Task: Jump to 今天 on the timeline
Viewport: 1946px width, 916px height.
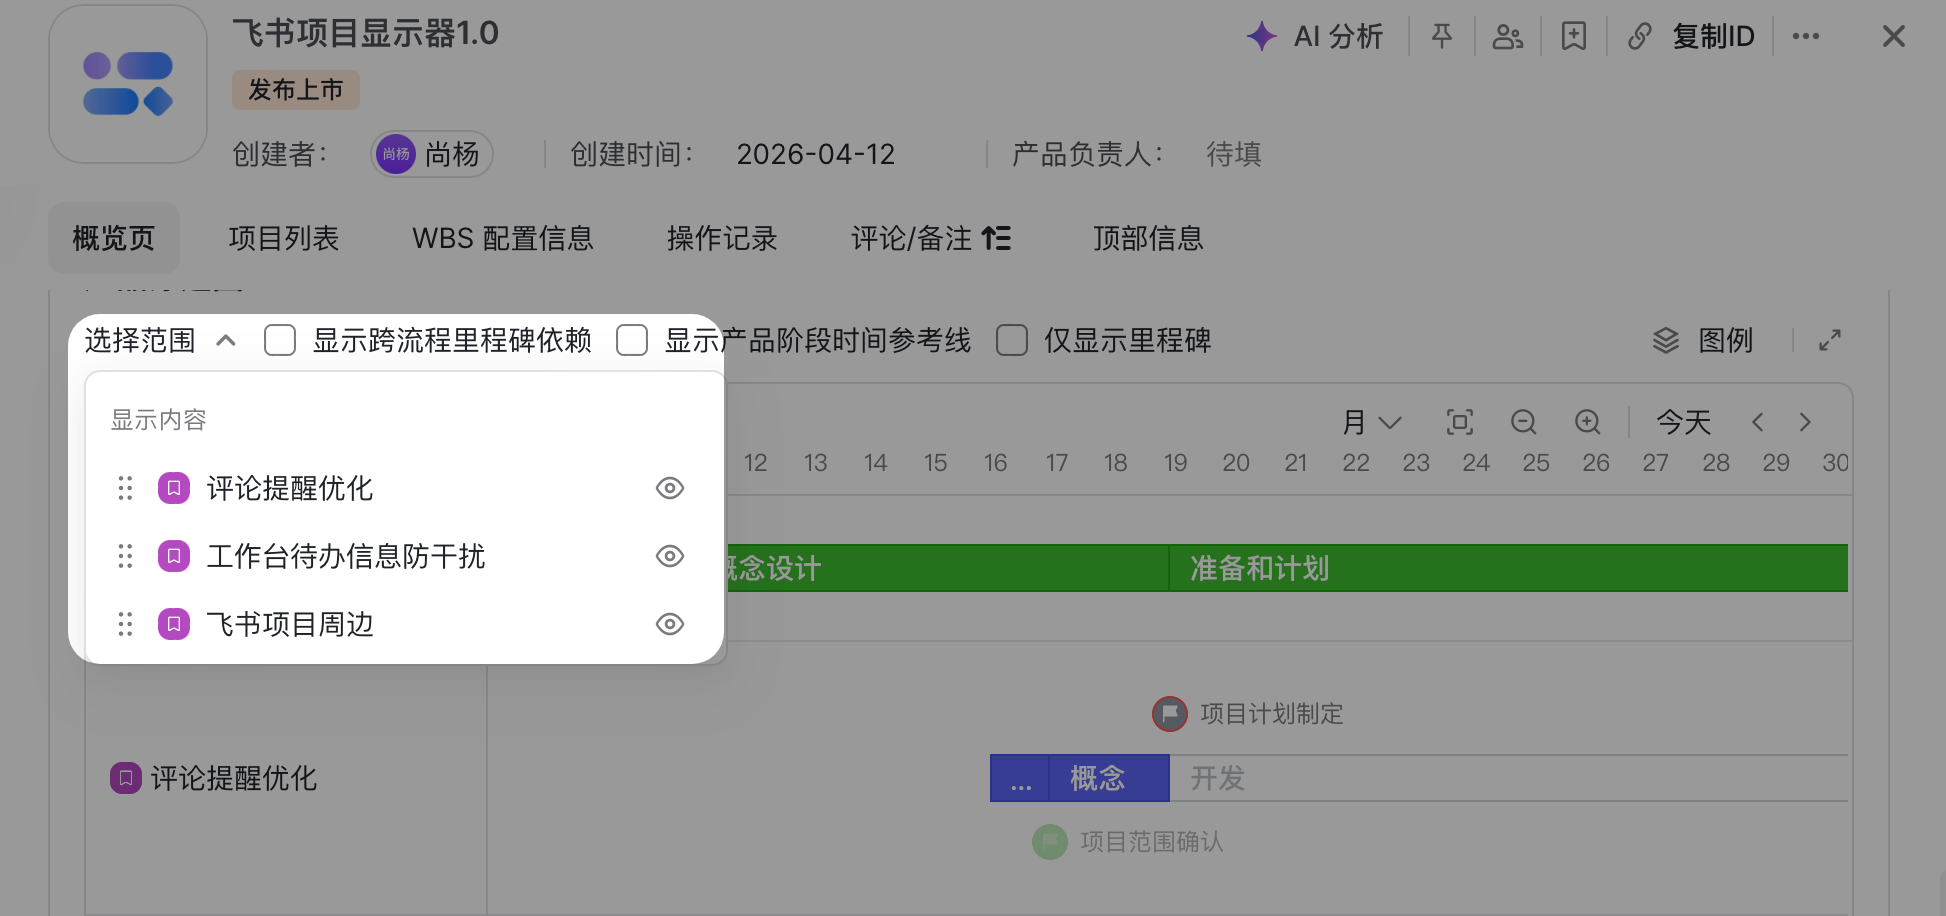Action: coord(1684,422)
